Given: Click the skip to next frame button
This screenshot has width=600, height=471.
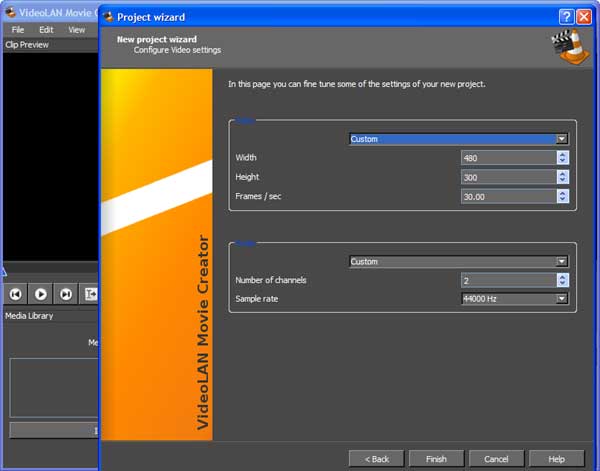Looking at the screenshot, I should (66, 294).
